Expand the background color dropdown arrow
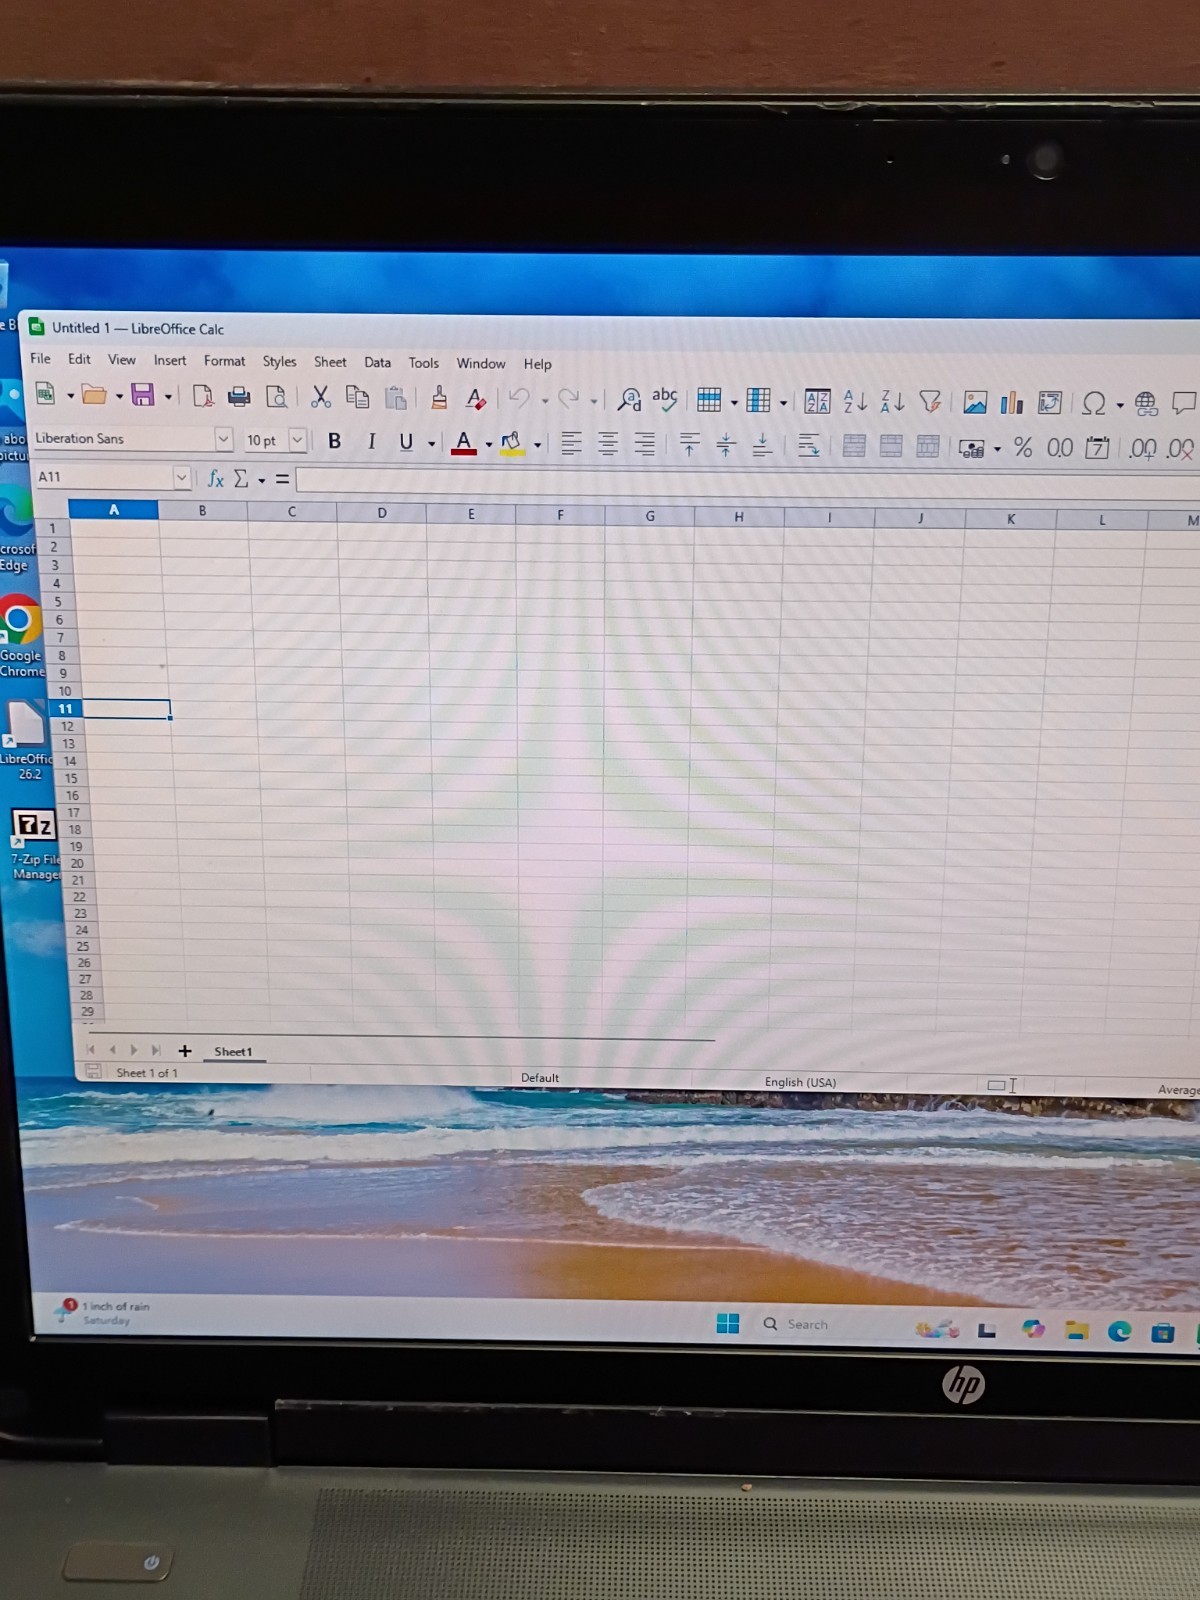This screenshot has width=1200, height=1600. (x=538, y=445)
